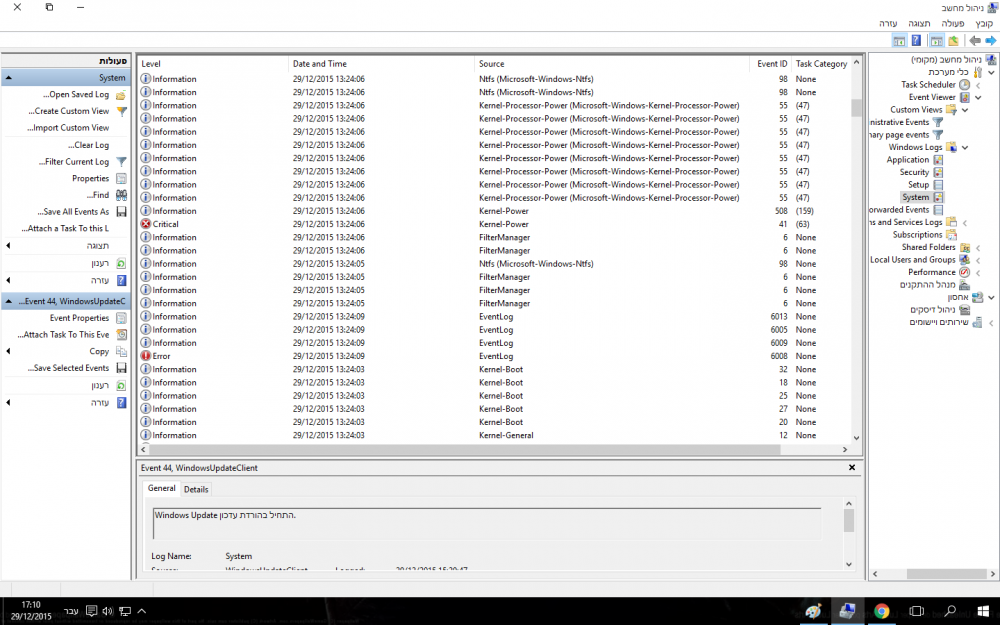Click the Save Selected Events disk icon
Screen dimensions: 1000x625
point(121,368)
